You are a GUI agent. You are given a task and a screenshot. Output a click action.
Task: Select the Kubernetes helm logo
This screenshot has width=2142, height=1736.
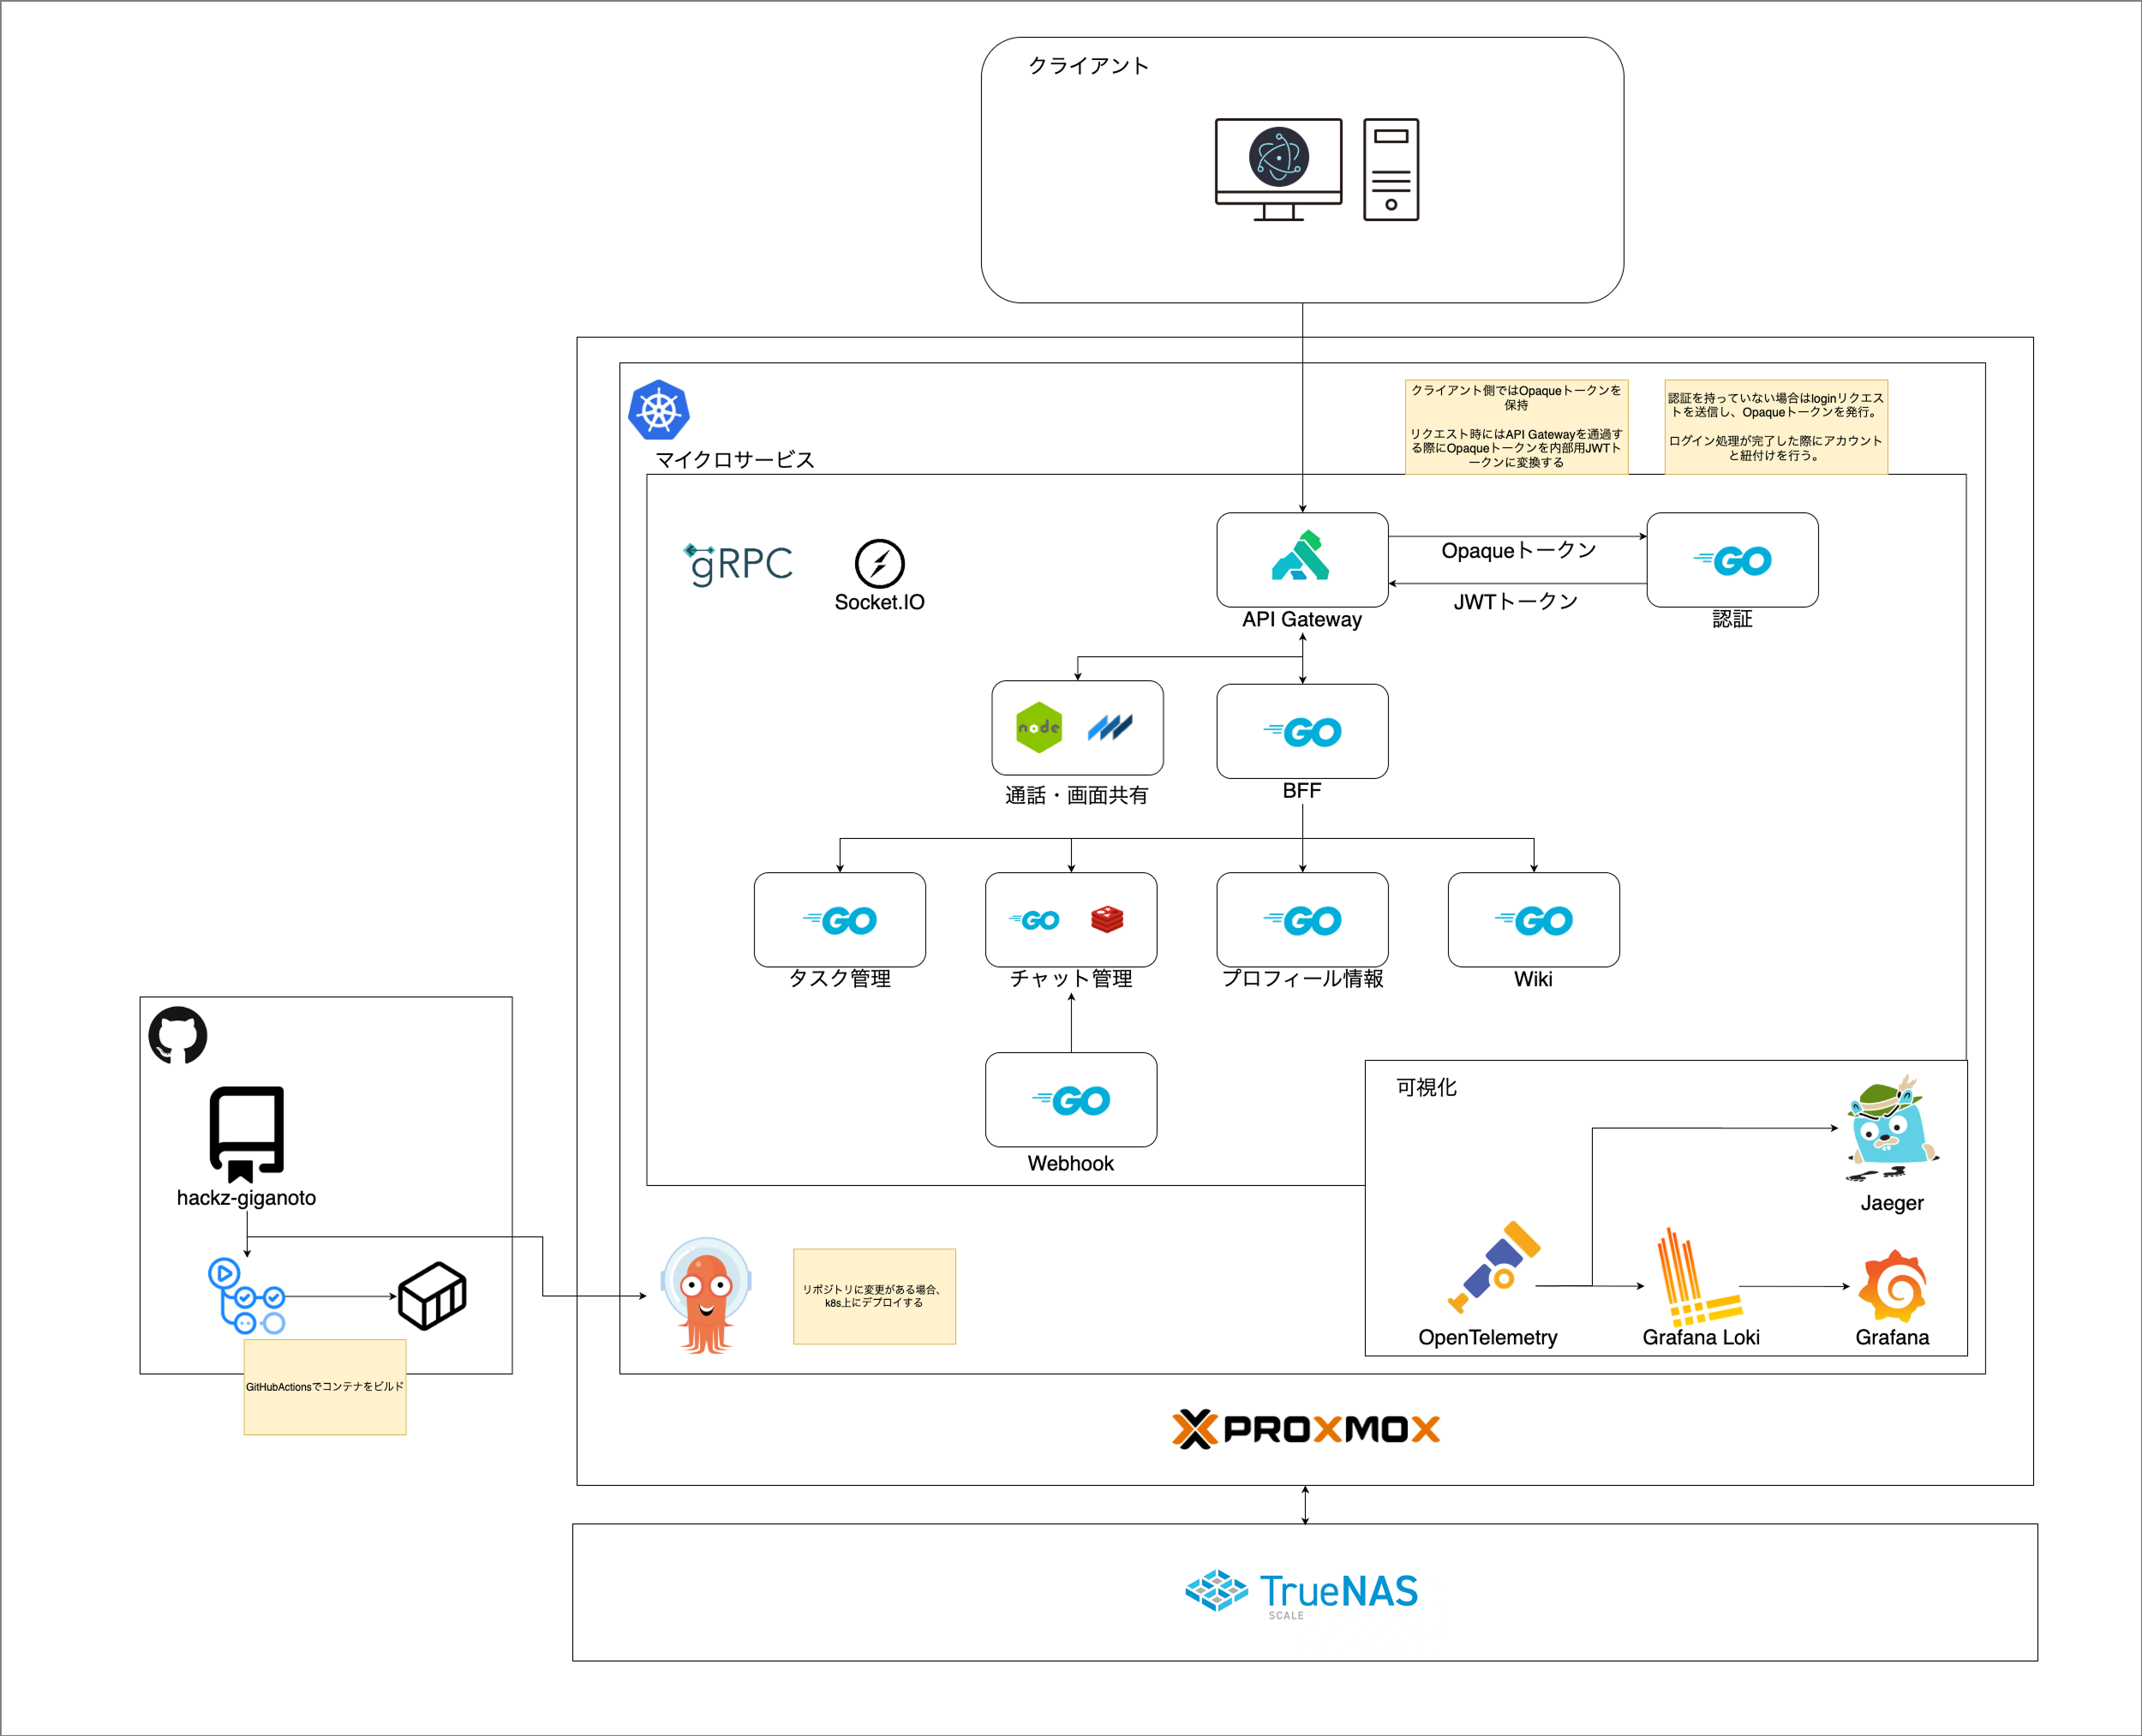point(659,410)
